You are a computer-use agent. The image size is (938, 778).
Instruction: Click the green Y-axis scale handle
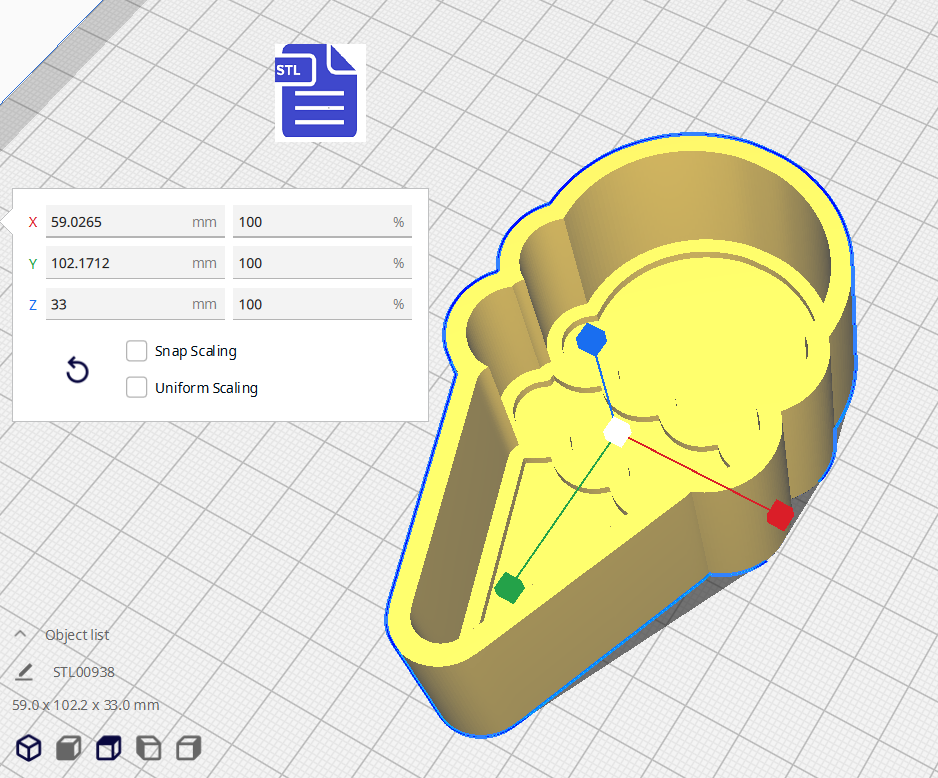pos(509,588)
